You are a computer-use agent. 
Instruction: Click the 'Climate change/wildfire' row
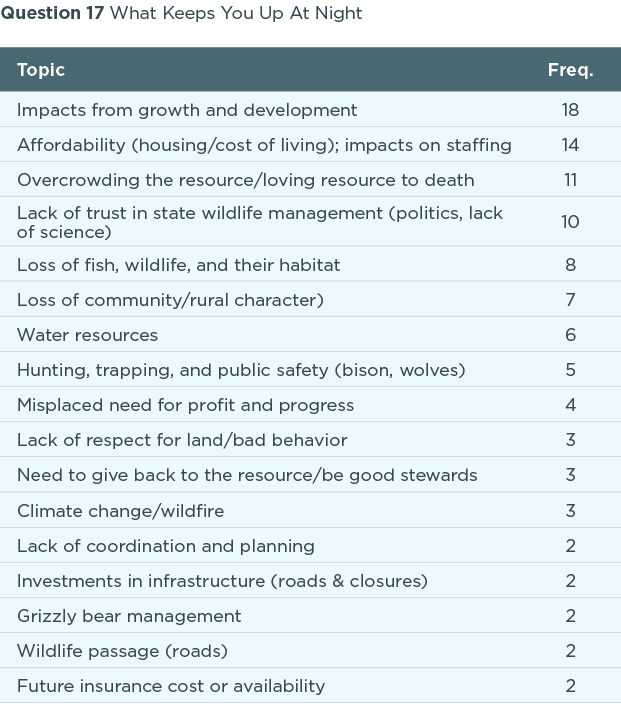tap(120, 511)
